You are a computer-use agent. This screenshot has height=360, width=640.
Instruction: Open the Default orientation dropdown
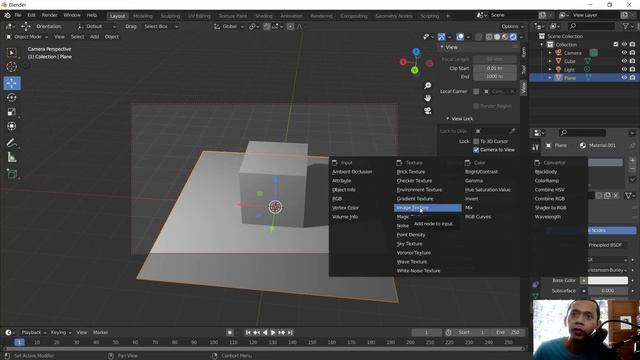96,27
